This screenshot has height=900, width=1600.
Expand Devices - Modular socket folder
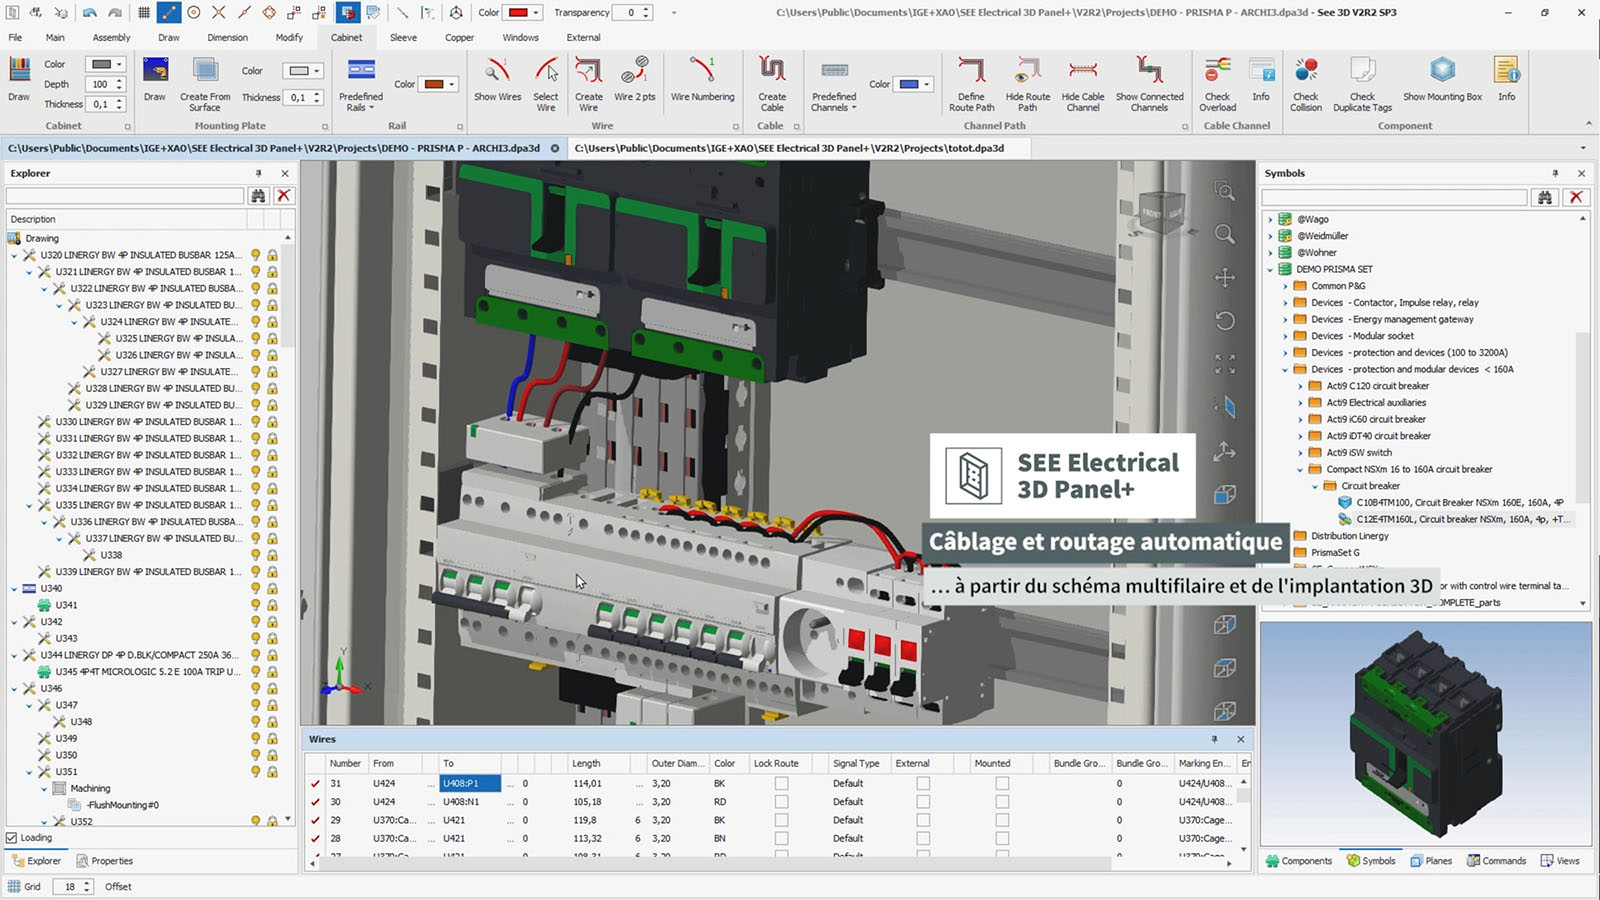[1286, 336]
